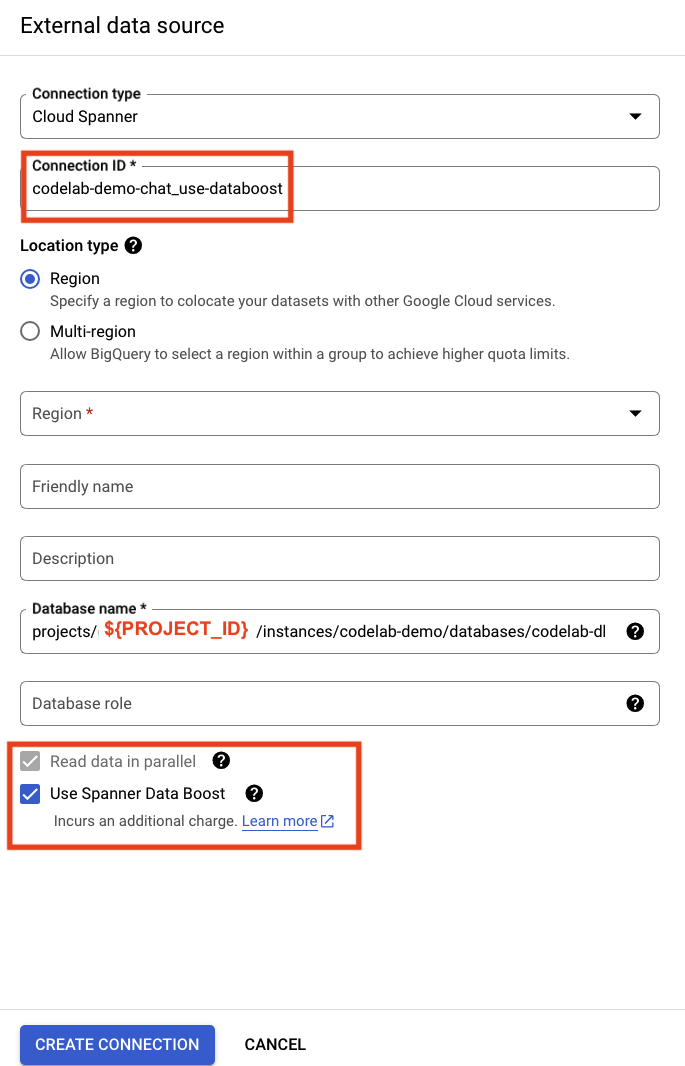Toggle the Read data in parallel checkbox
This screenshot has width=685, height=1066.
coord(30,761)
